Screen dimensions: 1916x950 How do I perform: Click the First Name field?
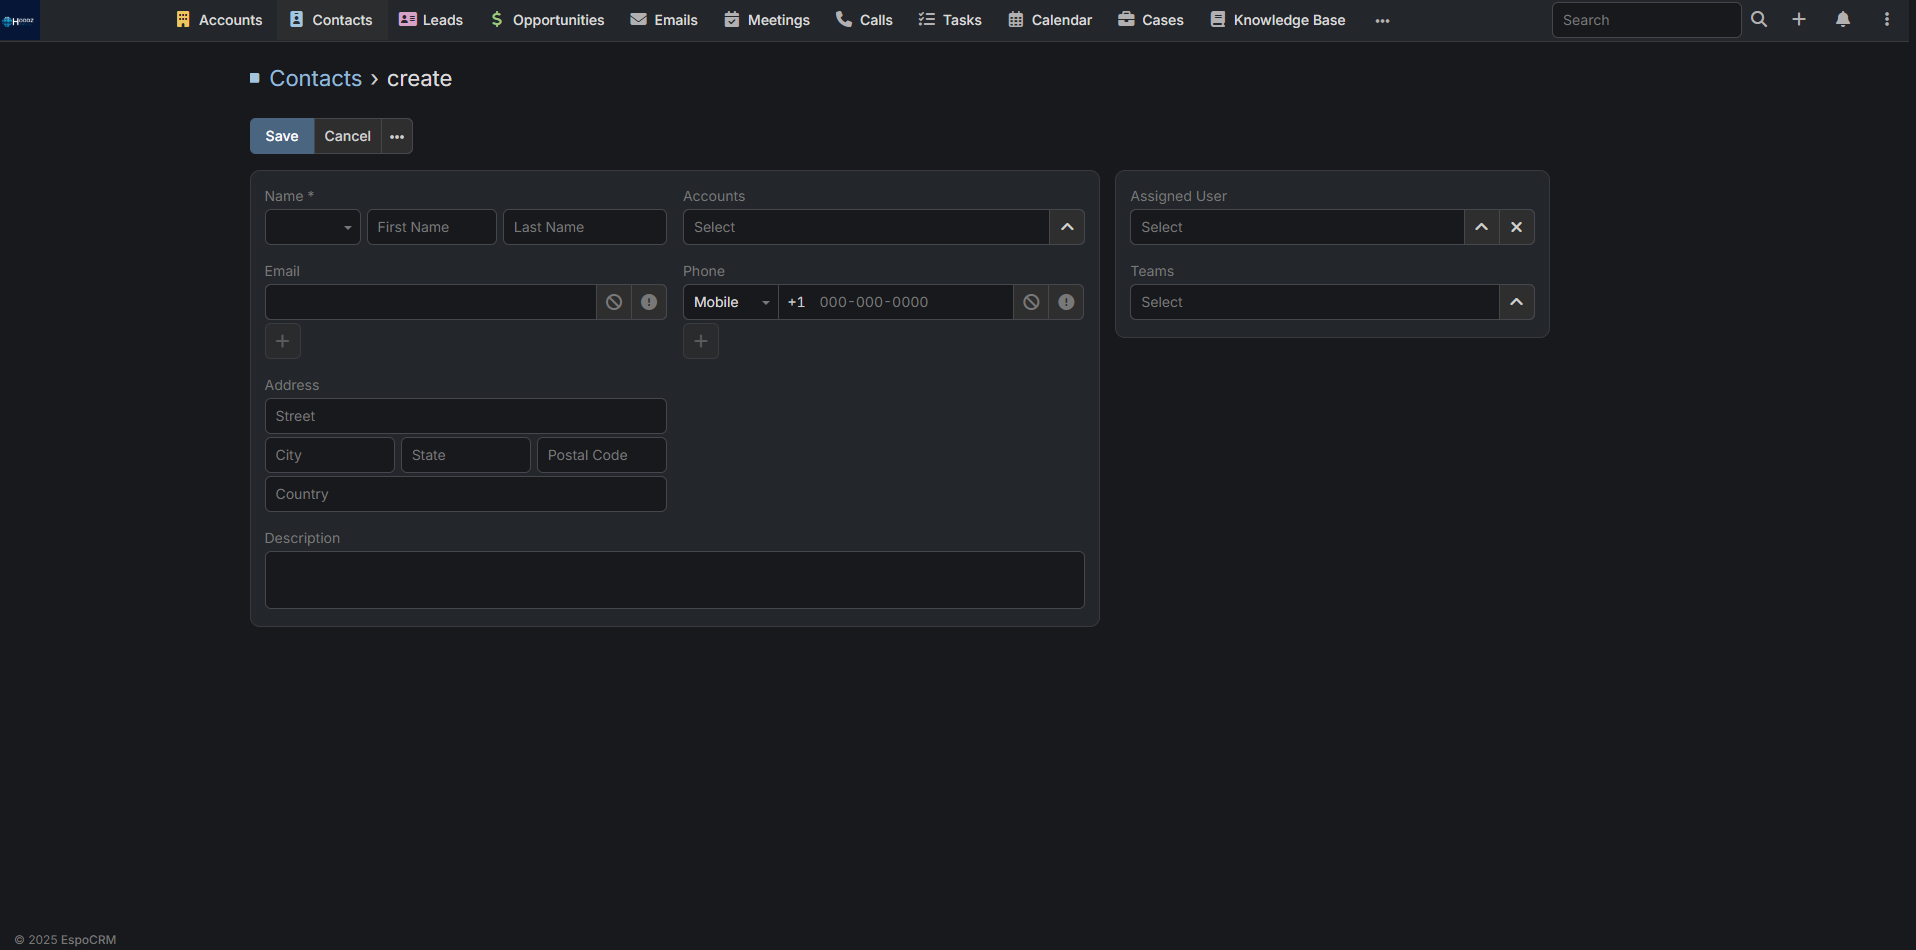[x=432, y=227]
